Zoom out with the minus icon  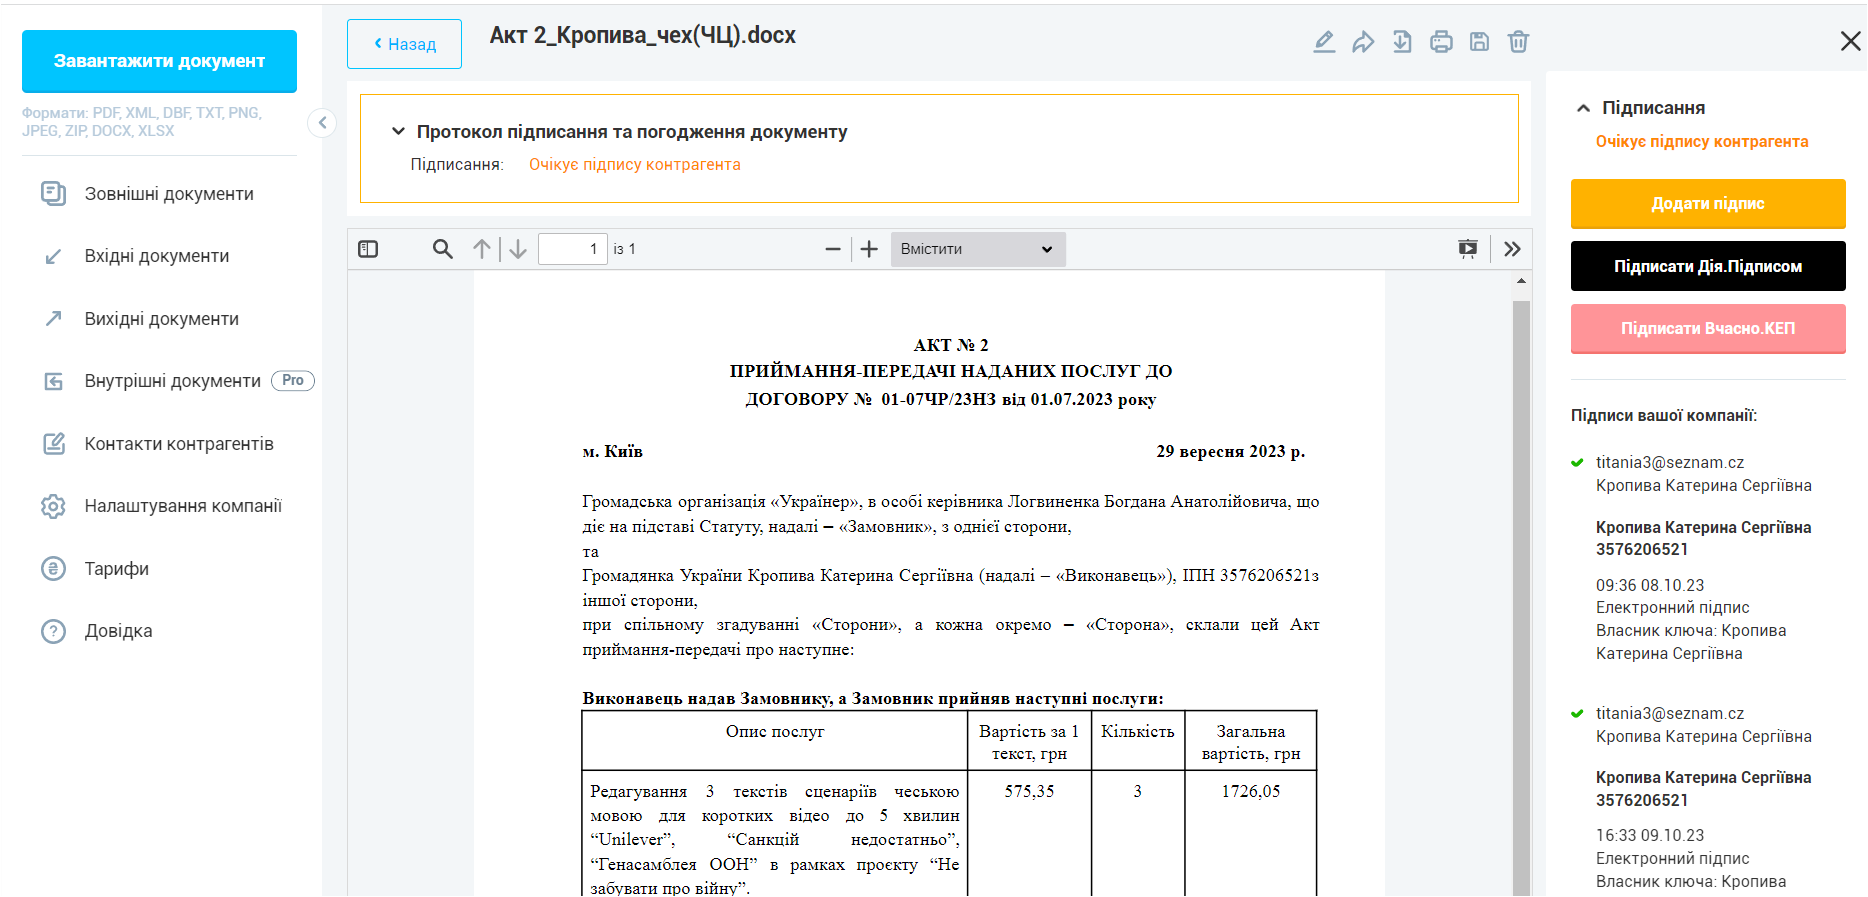832,249
